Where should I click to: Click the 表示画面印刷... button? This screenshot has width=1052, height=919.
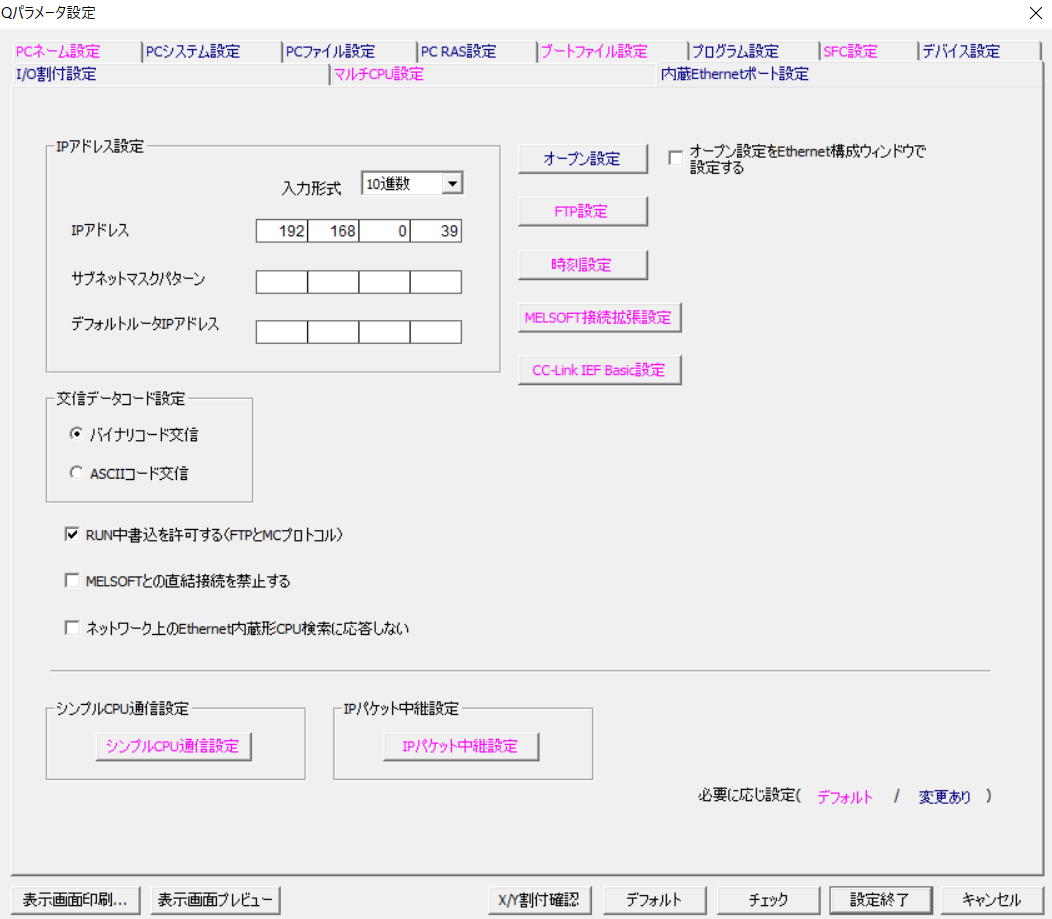(75, 900)
